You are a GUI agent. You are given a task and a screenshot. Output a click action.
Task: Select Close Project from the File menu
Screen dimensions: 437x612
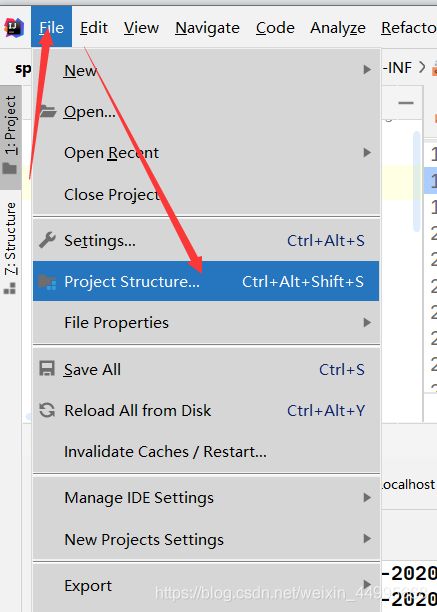click(206, 194)
